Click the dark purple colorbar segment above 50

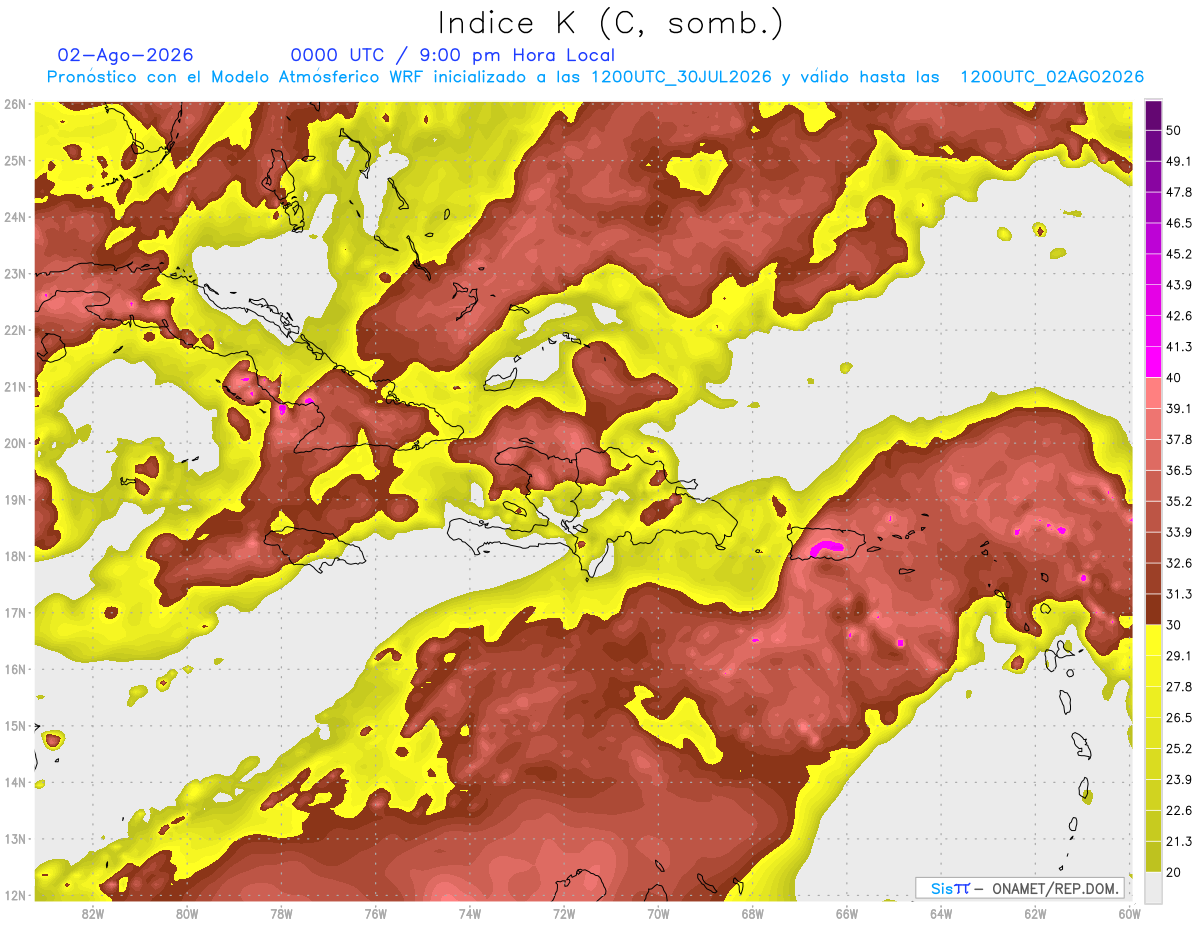(1153, 117)
